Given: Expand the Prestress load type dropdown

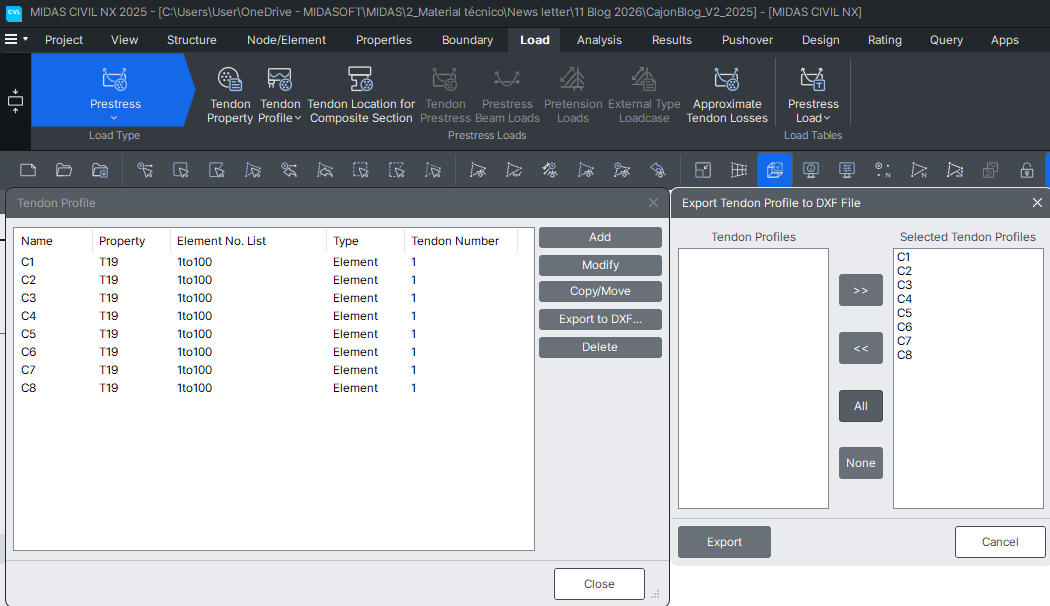Looking at the screenshot, I should [x=114, y=118].
